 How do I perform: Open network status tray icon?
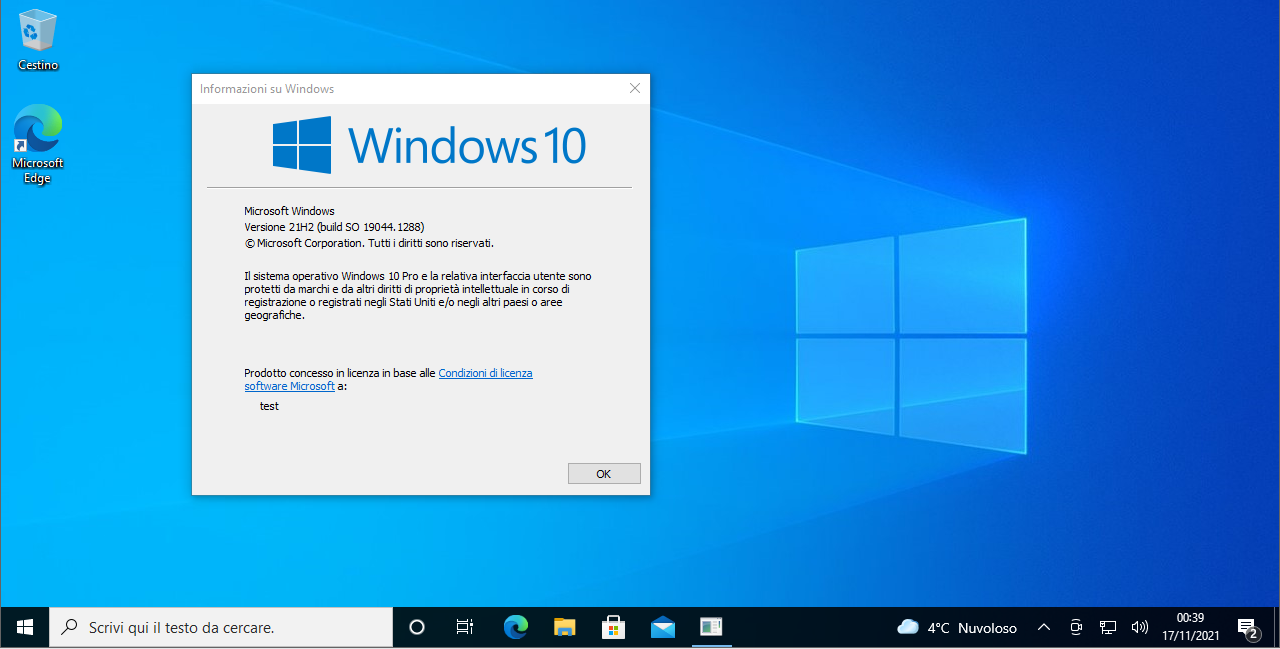point(1108,628)
